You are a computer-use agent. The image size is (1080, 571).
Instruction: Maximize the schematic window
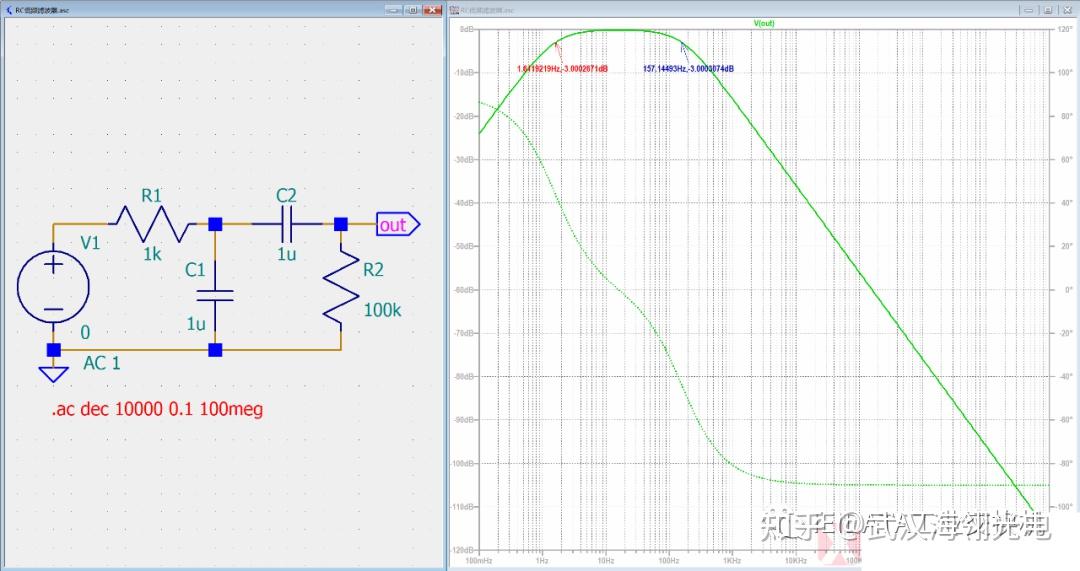tap(413, 10)
